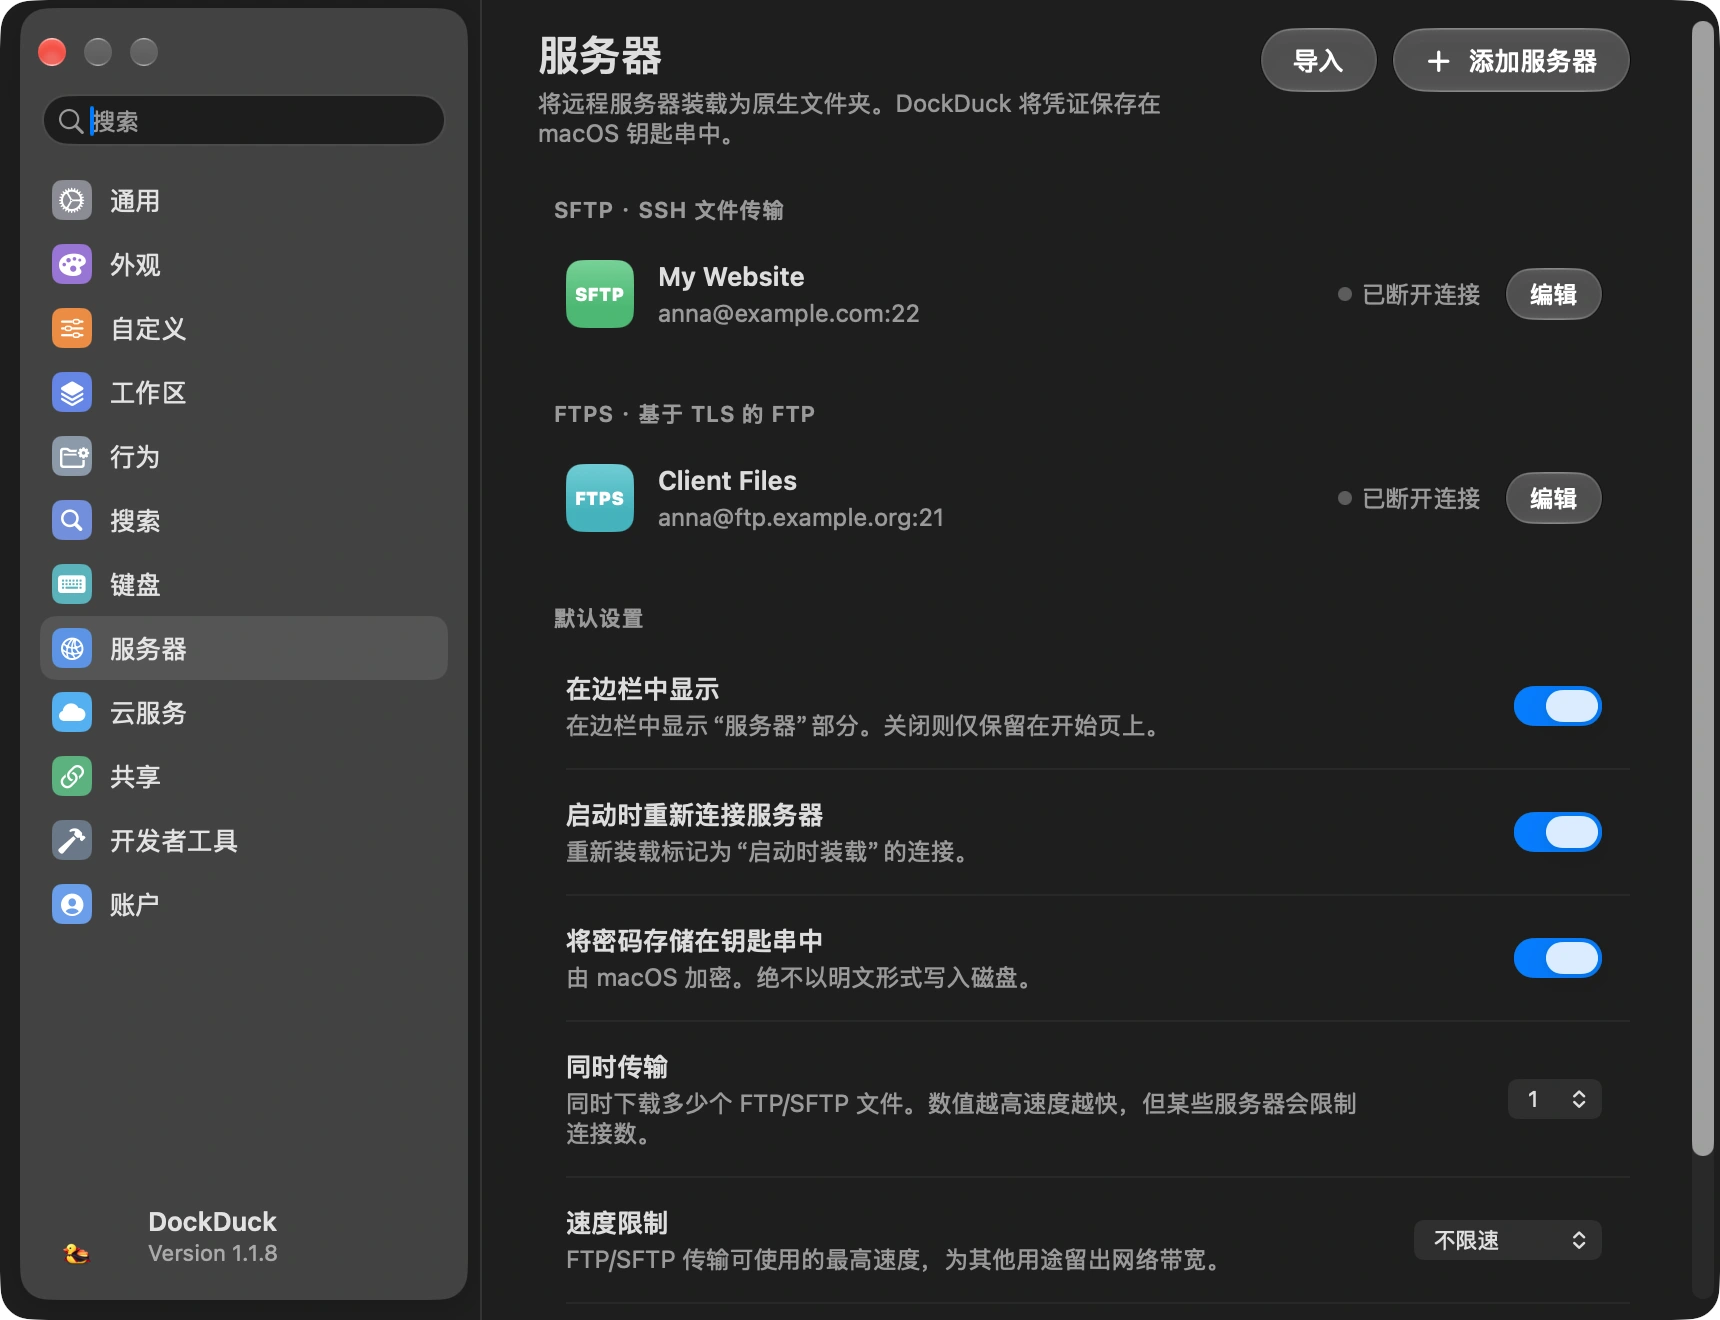Disable 启动时重新连接服务器 switch
The image size is (1720, 1320).
click(1557, 832)
